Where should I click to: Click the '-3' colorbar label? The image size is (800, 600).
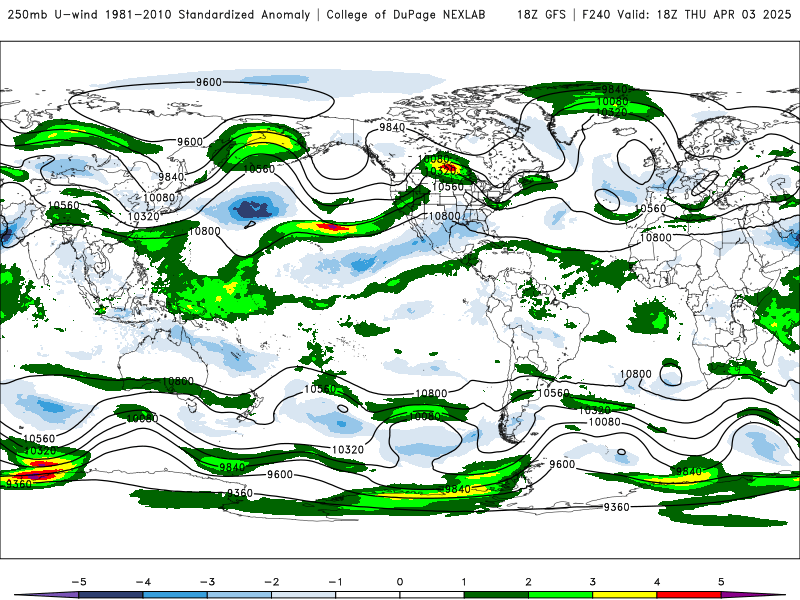(x=207, y=582)
